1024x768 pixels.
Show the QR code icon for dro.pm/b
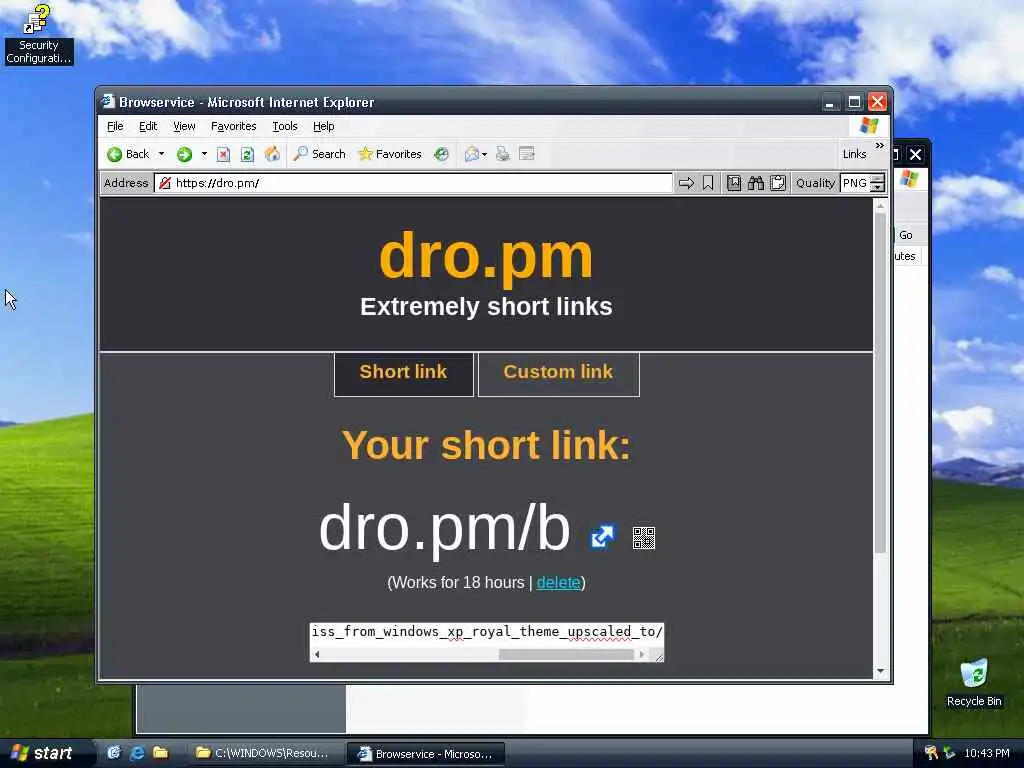644,537
